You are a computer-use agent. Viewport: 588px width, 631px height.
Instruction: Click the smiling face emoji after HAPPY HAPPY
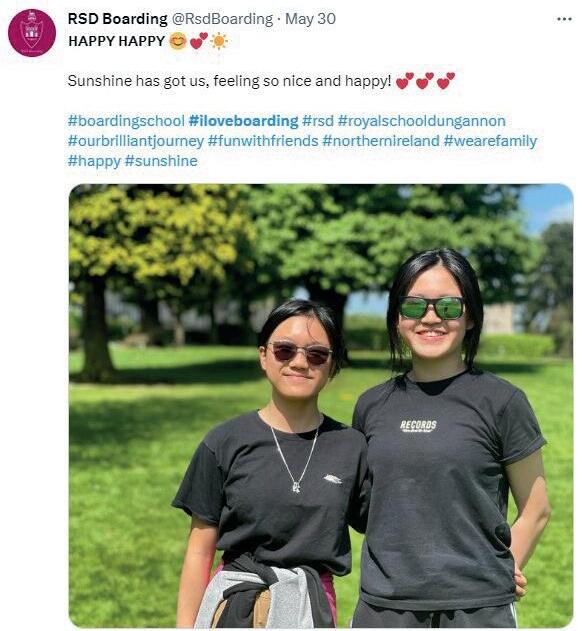pos(177,41)
